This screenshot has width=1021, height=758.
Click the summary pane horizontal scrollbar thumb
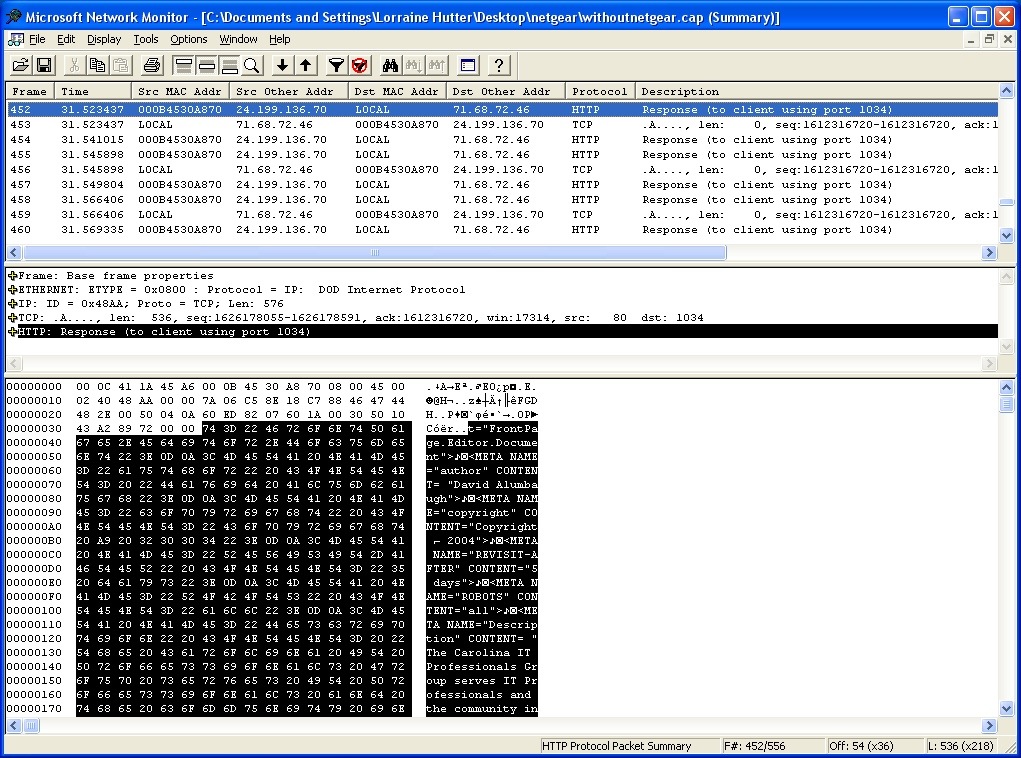[374, 253]
